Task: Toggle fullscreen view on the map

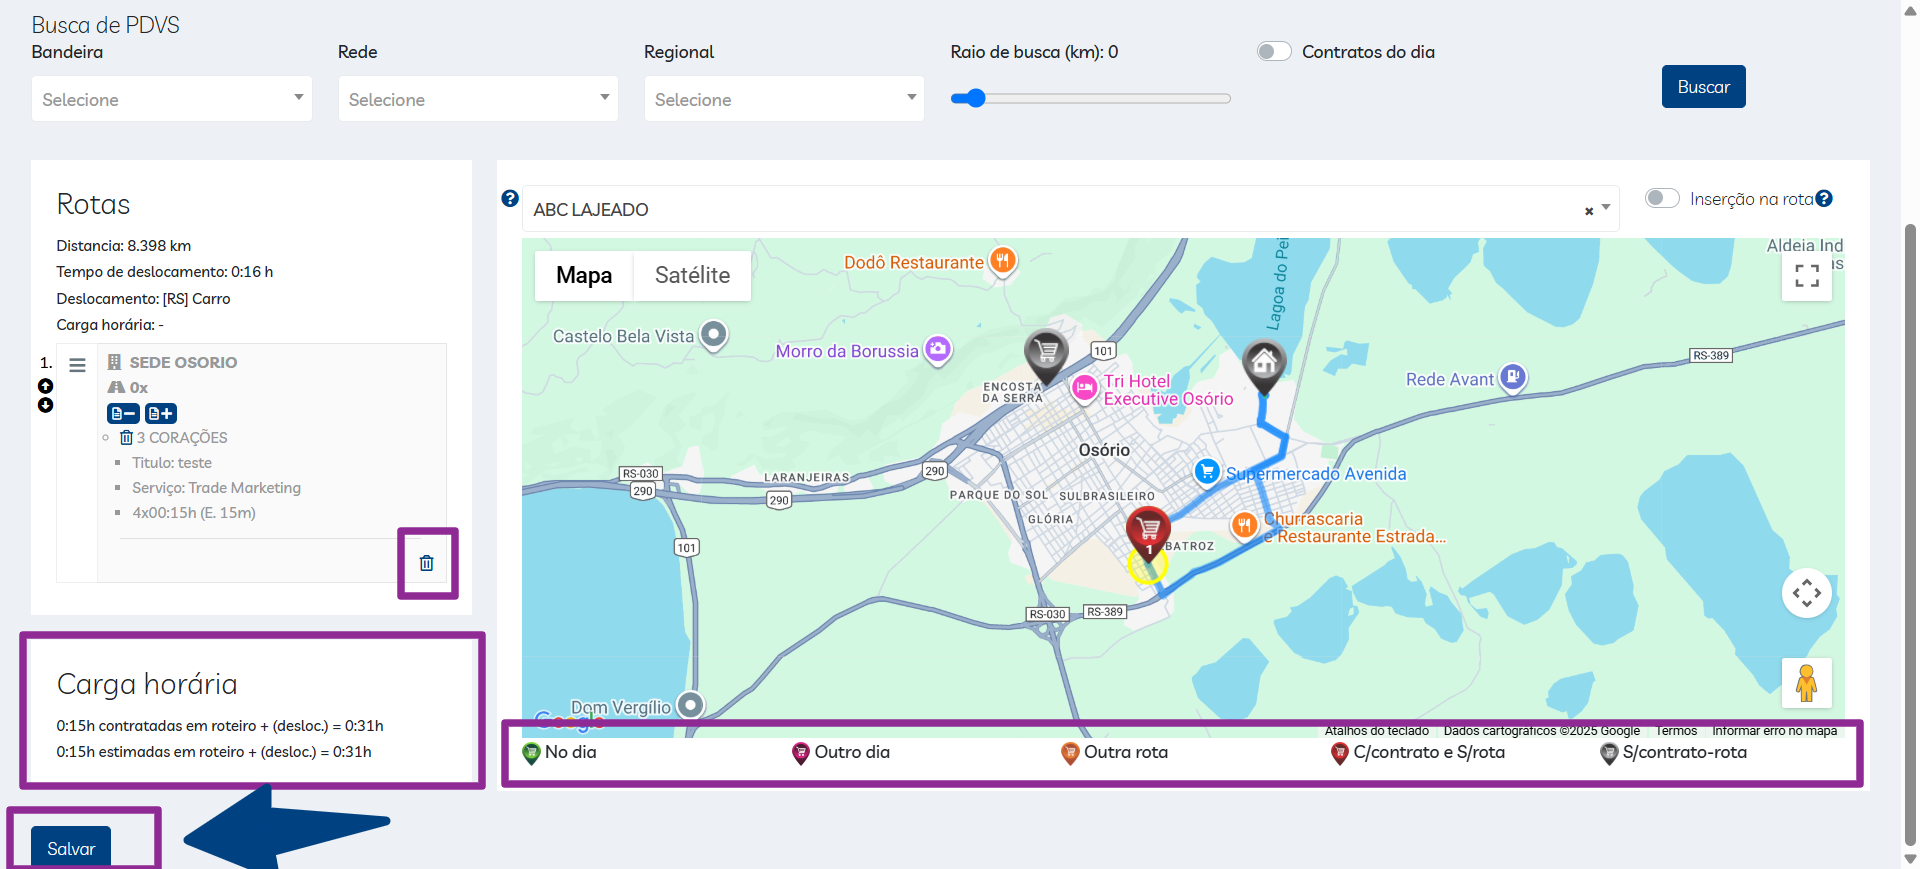Action: [x=1806, y=276]
